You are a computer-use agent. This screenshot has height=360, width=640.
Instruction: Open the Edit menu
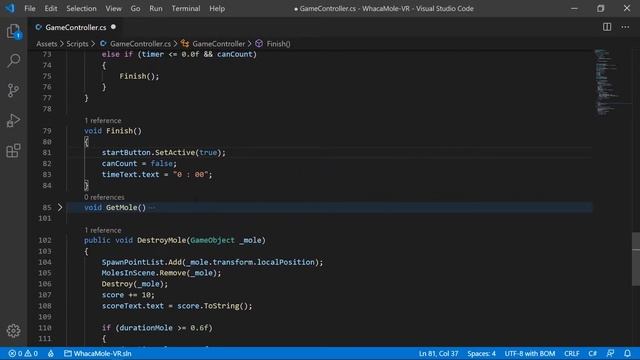pyautogui.click(x=51, y=8)
